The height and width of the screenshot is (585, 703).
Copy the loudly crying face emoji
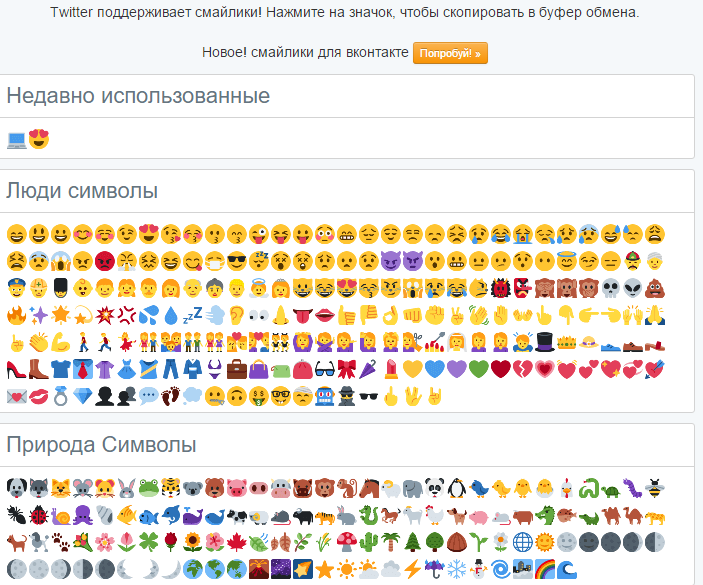pyautogui.click(x=522, y=234)
